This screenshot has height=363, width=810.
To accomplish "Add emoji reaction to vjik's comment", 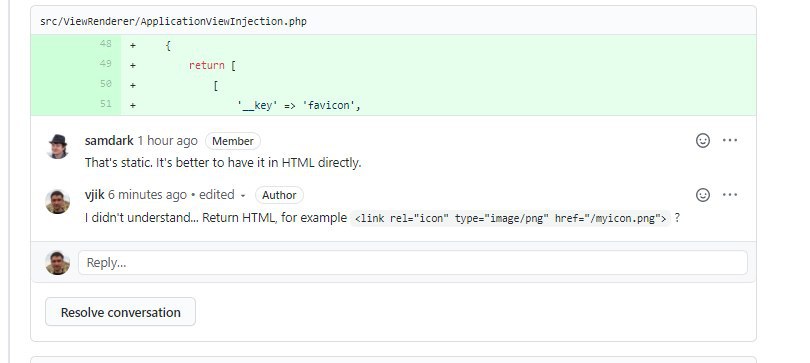I will point(703,195).
